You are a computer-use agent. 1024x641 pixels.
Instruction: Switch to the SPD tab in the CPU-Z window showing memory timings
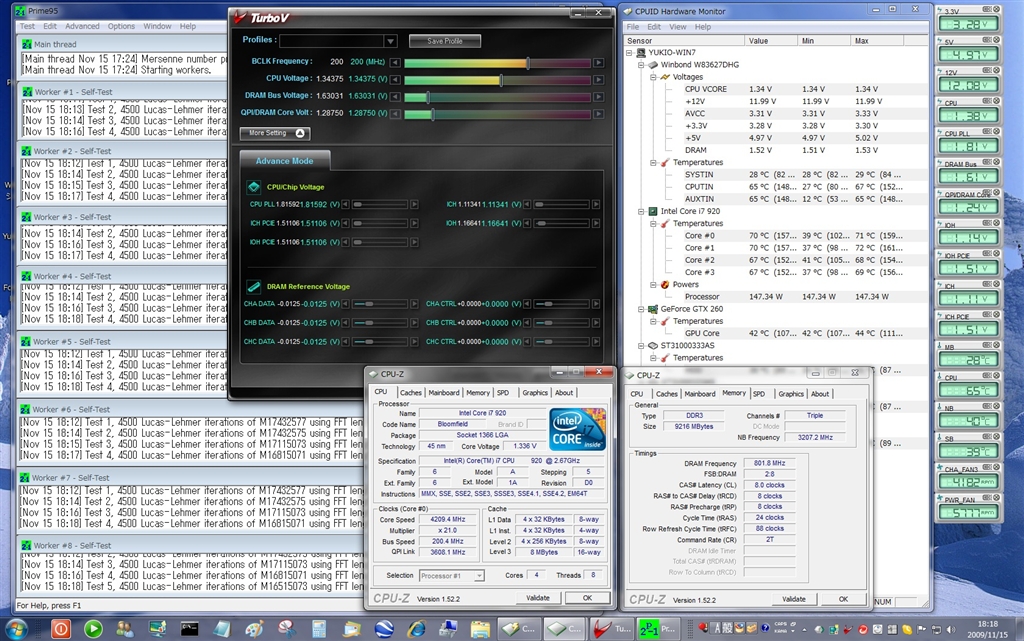coord(759,394)
